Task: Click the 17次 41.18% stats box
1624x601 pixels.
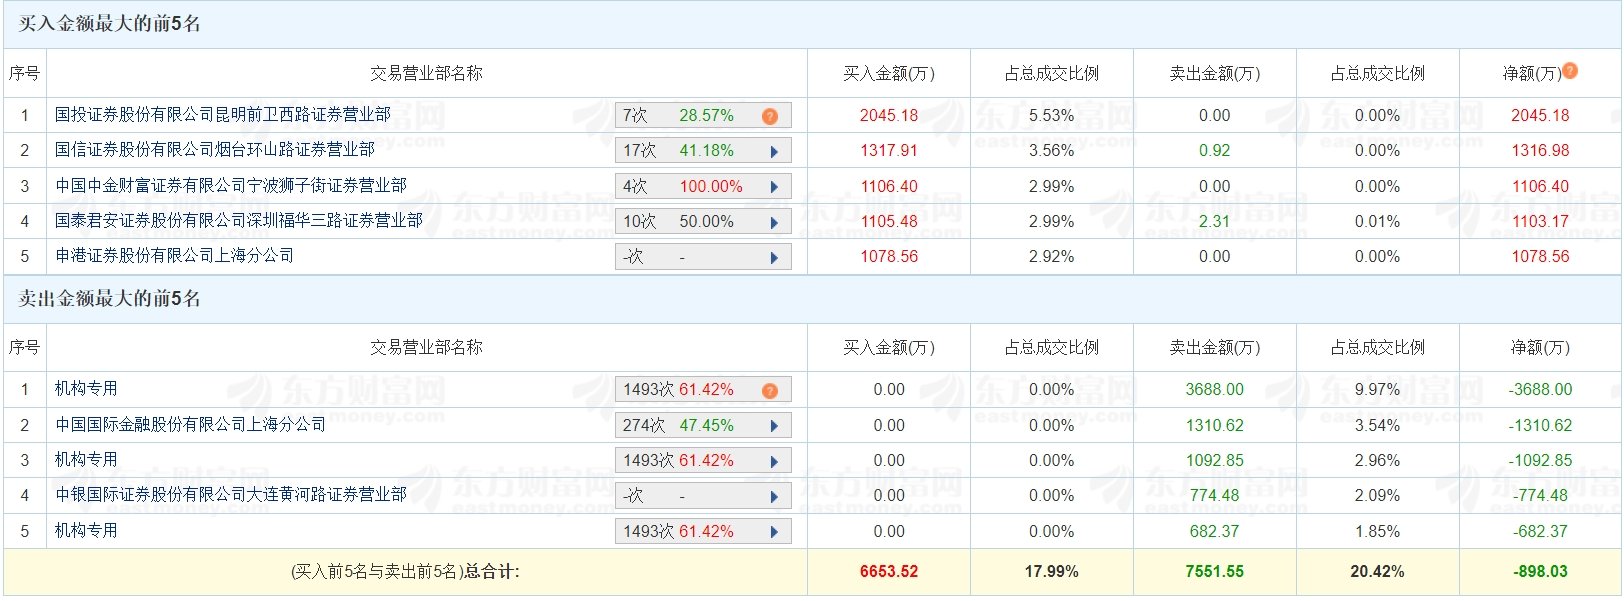Action: [x=703, y=151]
